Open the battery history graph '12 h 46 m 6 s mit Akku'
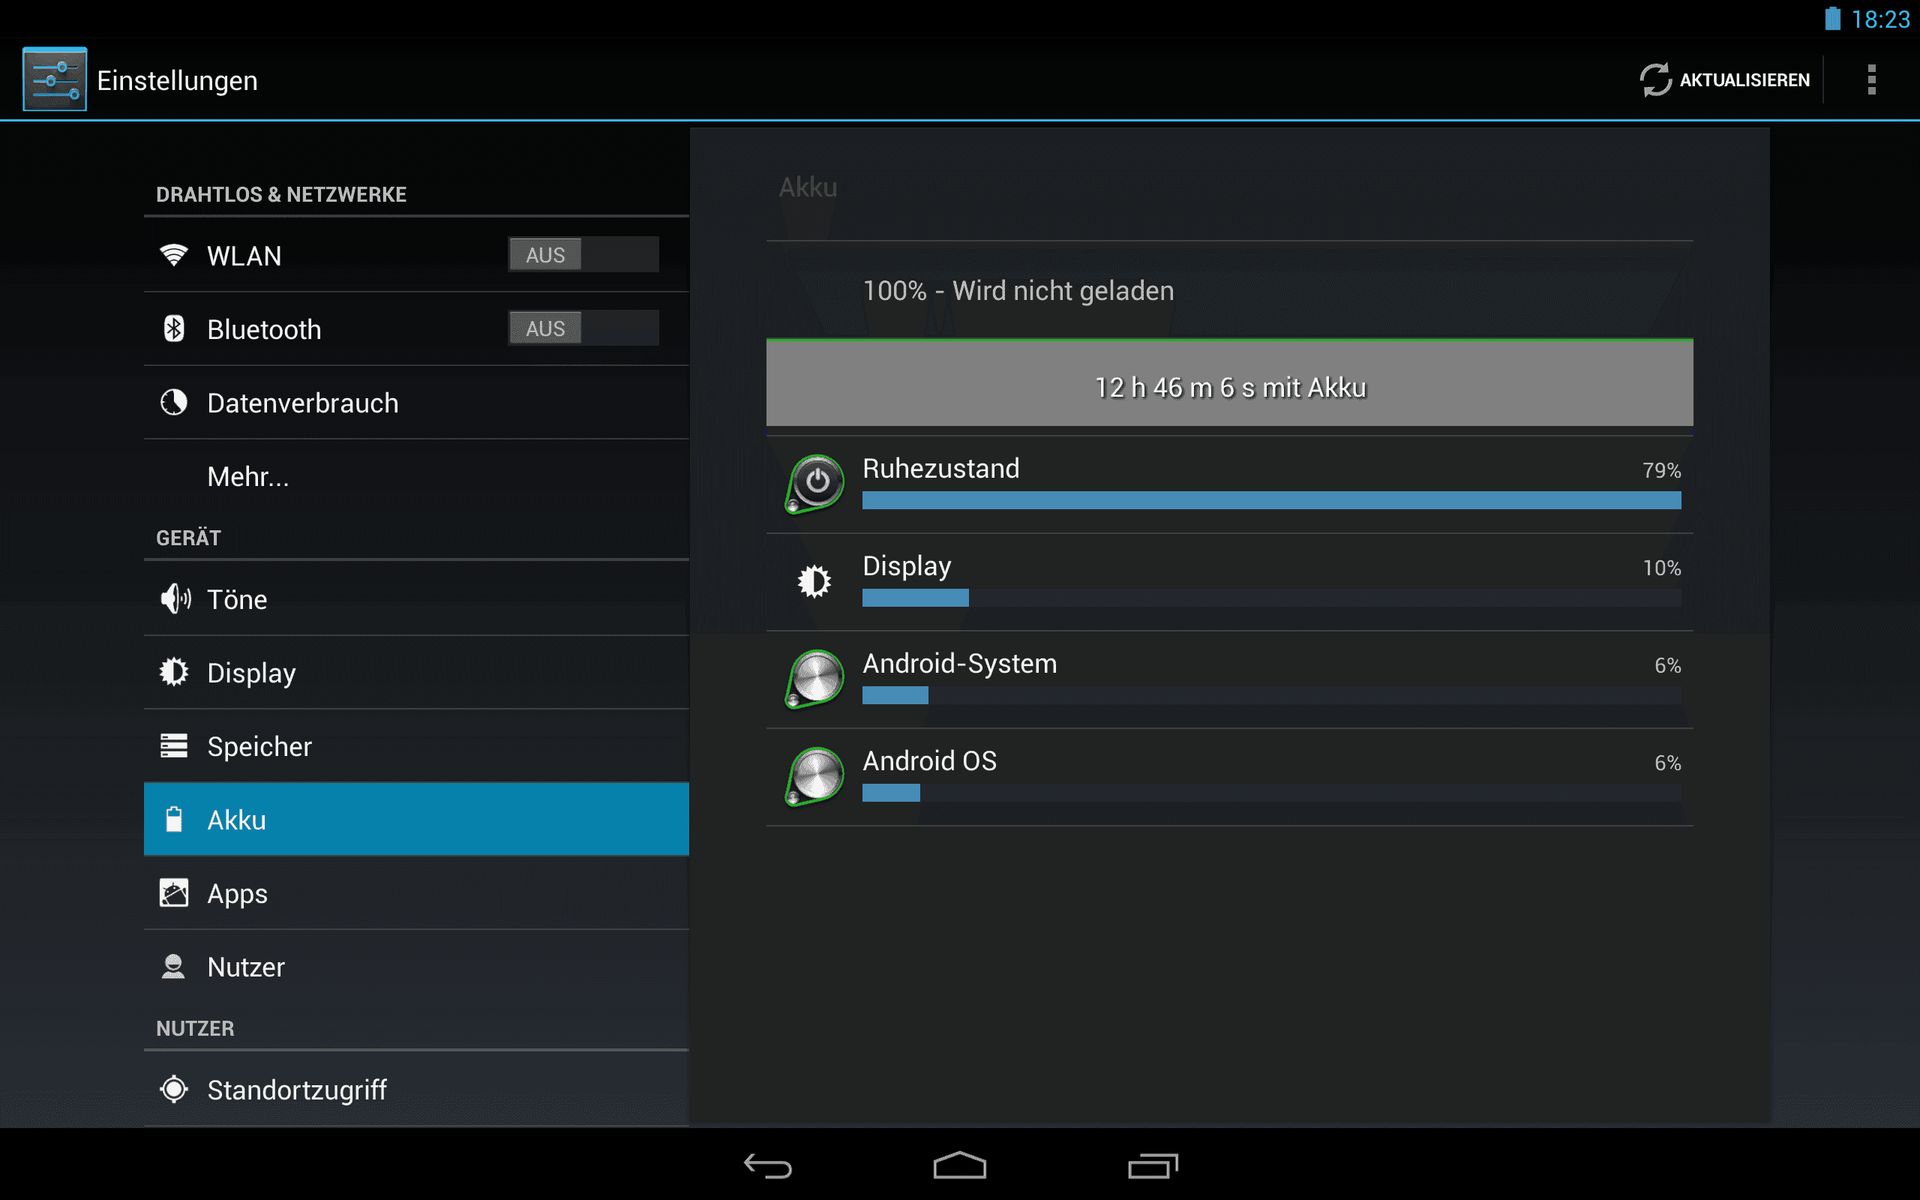1920x1200 pixels. point(1229,383)
